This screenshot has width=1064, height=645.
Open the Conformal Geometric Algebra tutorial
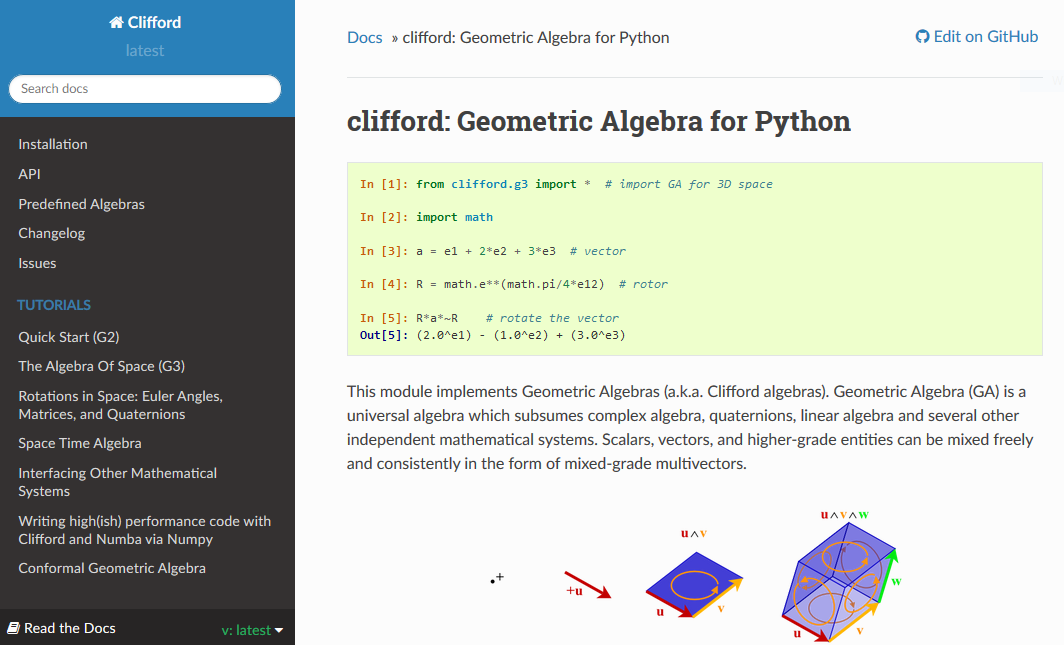pos(112,568)
